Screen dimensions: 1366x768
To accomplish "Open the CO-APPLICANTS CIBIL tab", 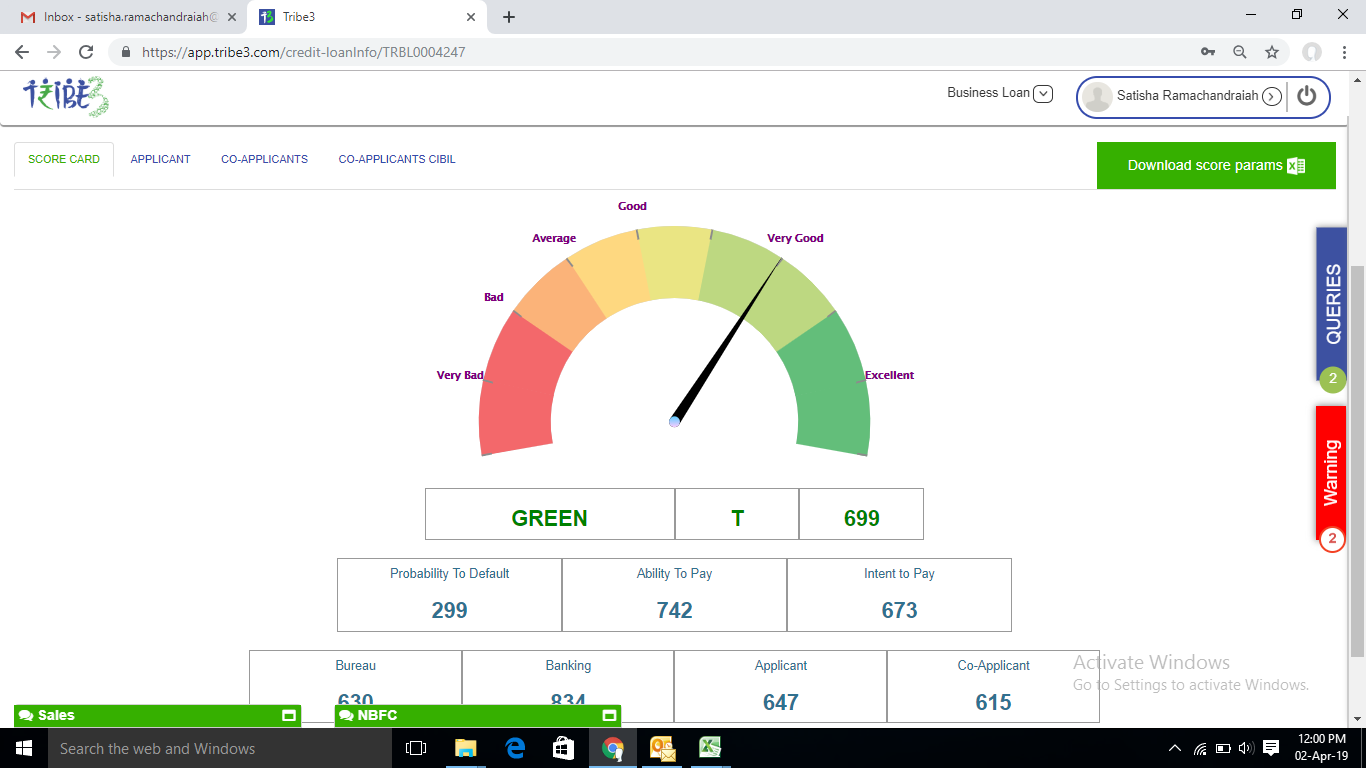I will click(x=397, y=159).
